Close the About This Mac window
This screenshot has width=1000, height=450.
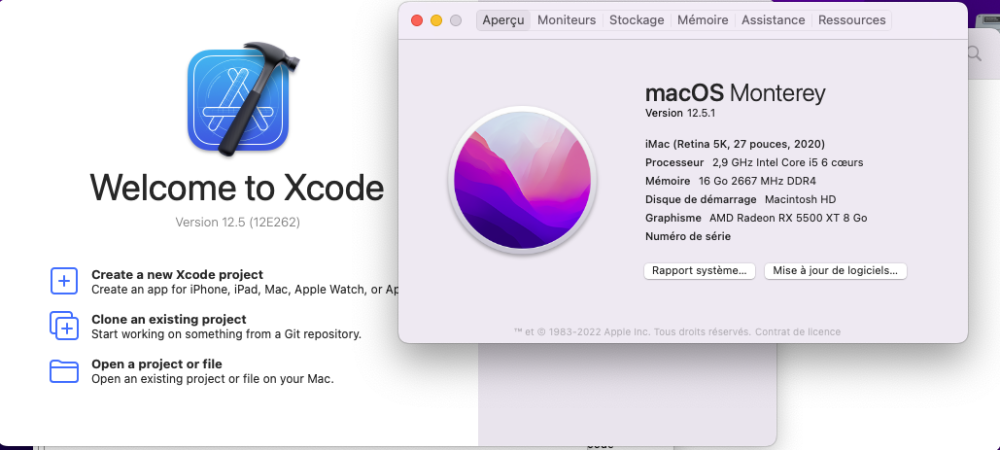416,20
